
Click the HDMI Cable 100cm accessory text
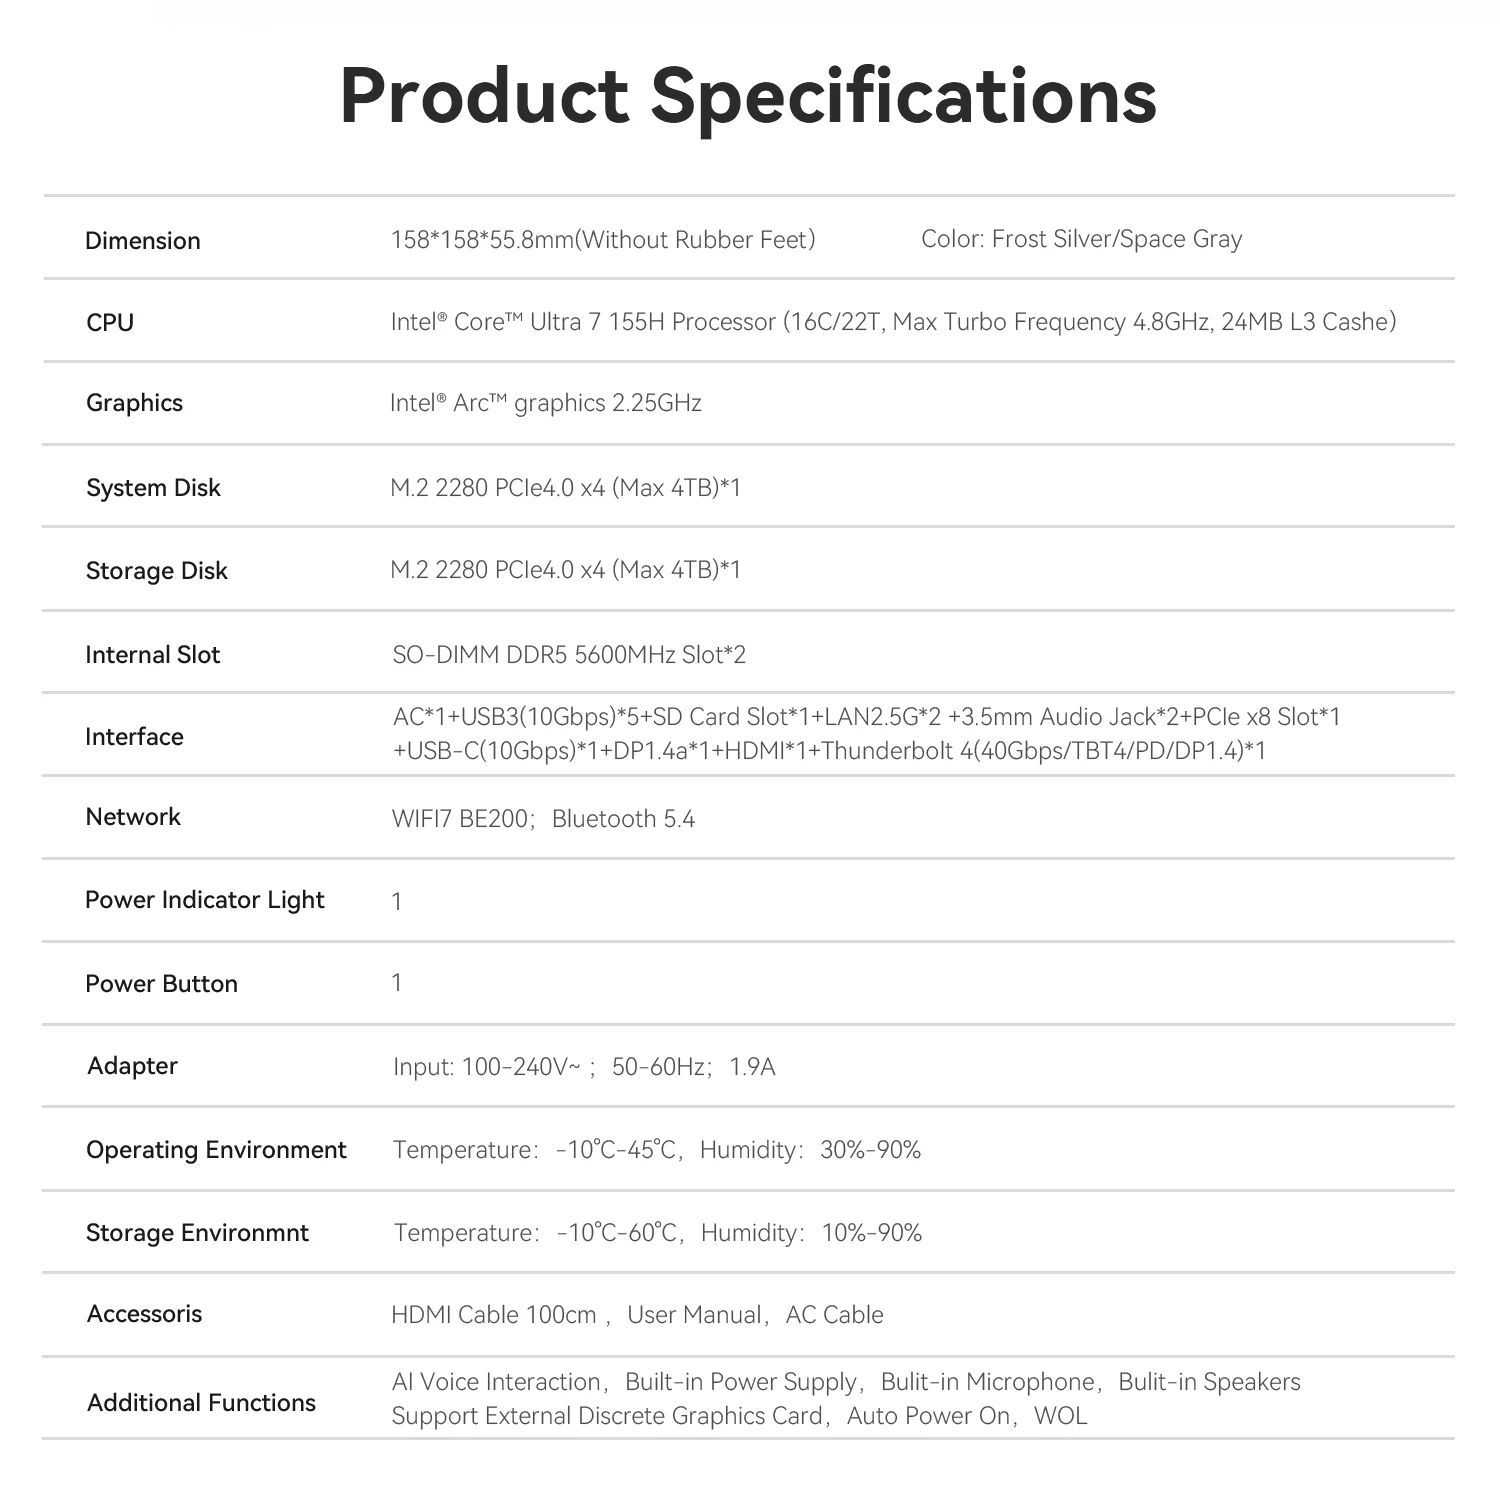pos(493,1315)
